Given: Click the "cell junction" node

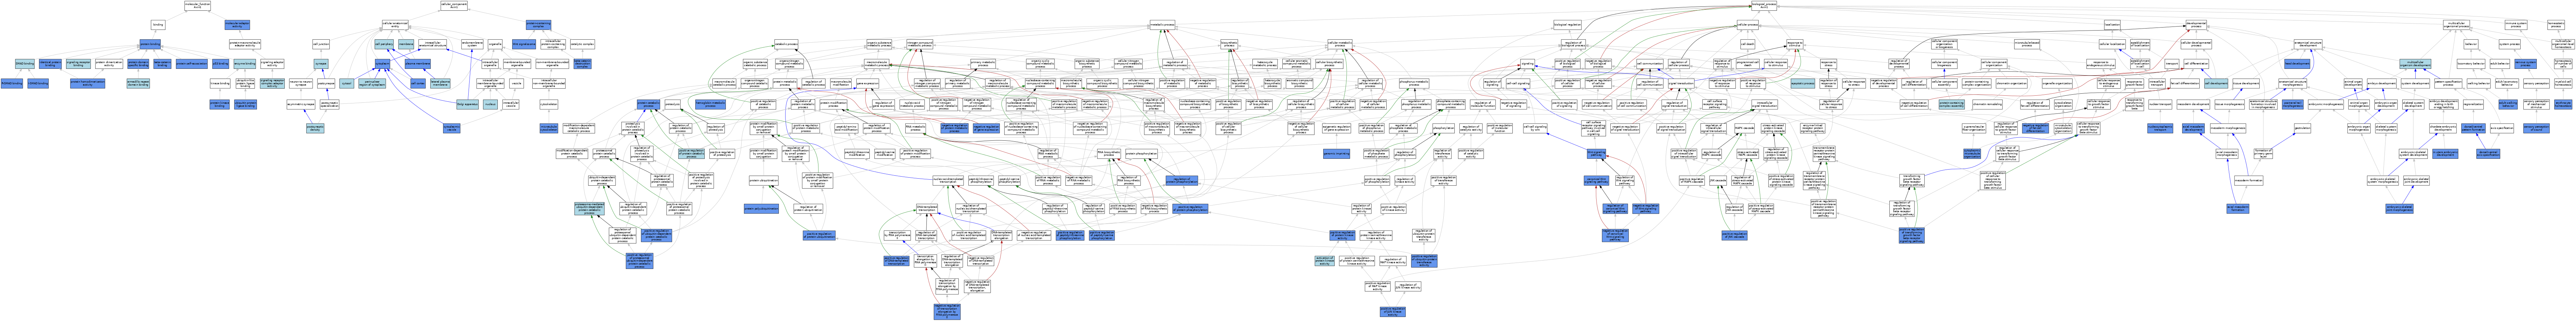Looking at the screenshot, I should (321, 44).
